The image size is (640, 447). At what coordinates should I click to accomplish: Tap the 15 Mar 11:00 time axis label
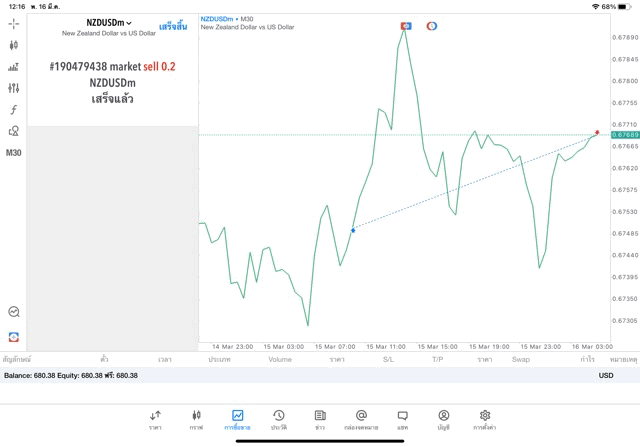click(x=386, y=347)
